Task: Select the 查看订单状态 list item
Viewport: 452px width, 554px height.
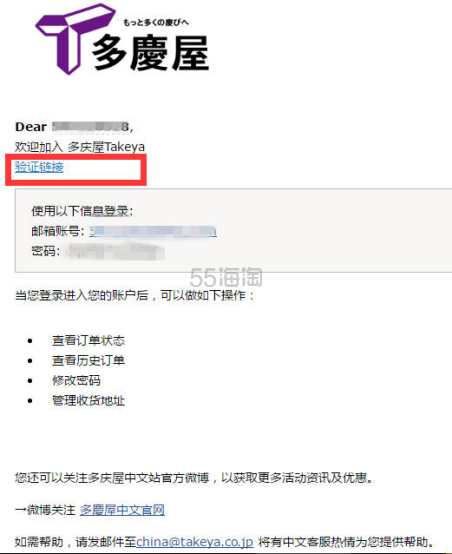Action: [88, 340]
